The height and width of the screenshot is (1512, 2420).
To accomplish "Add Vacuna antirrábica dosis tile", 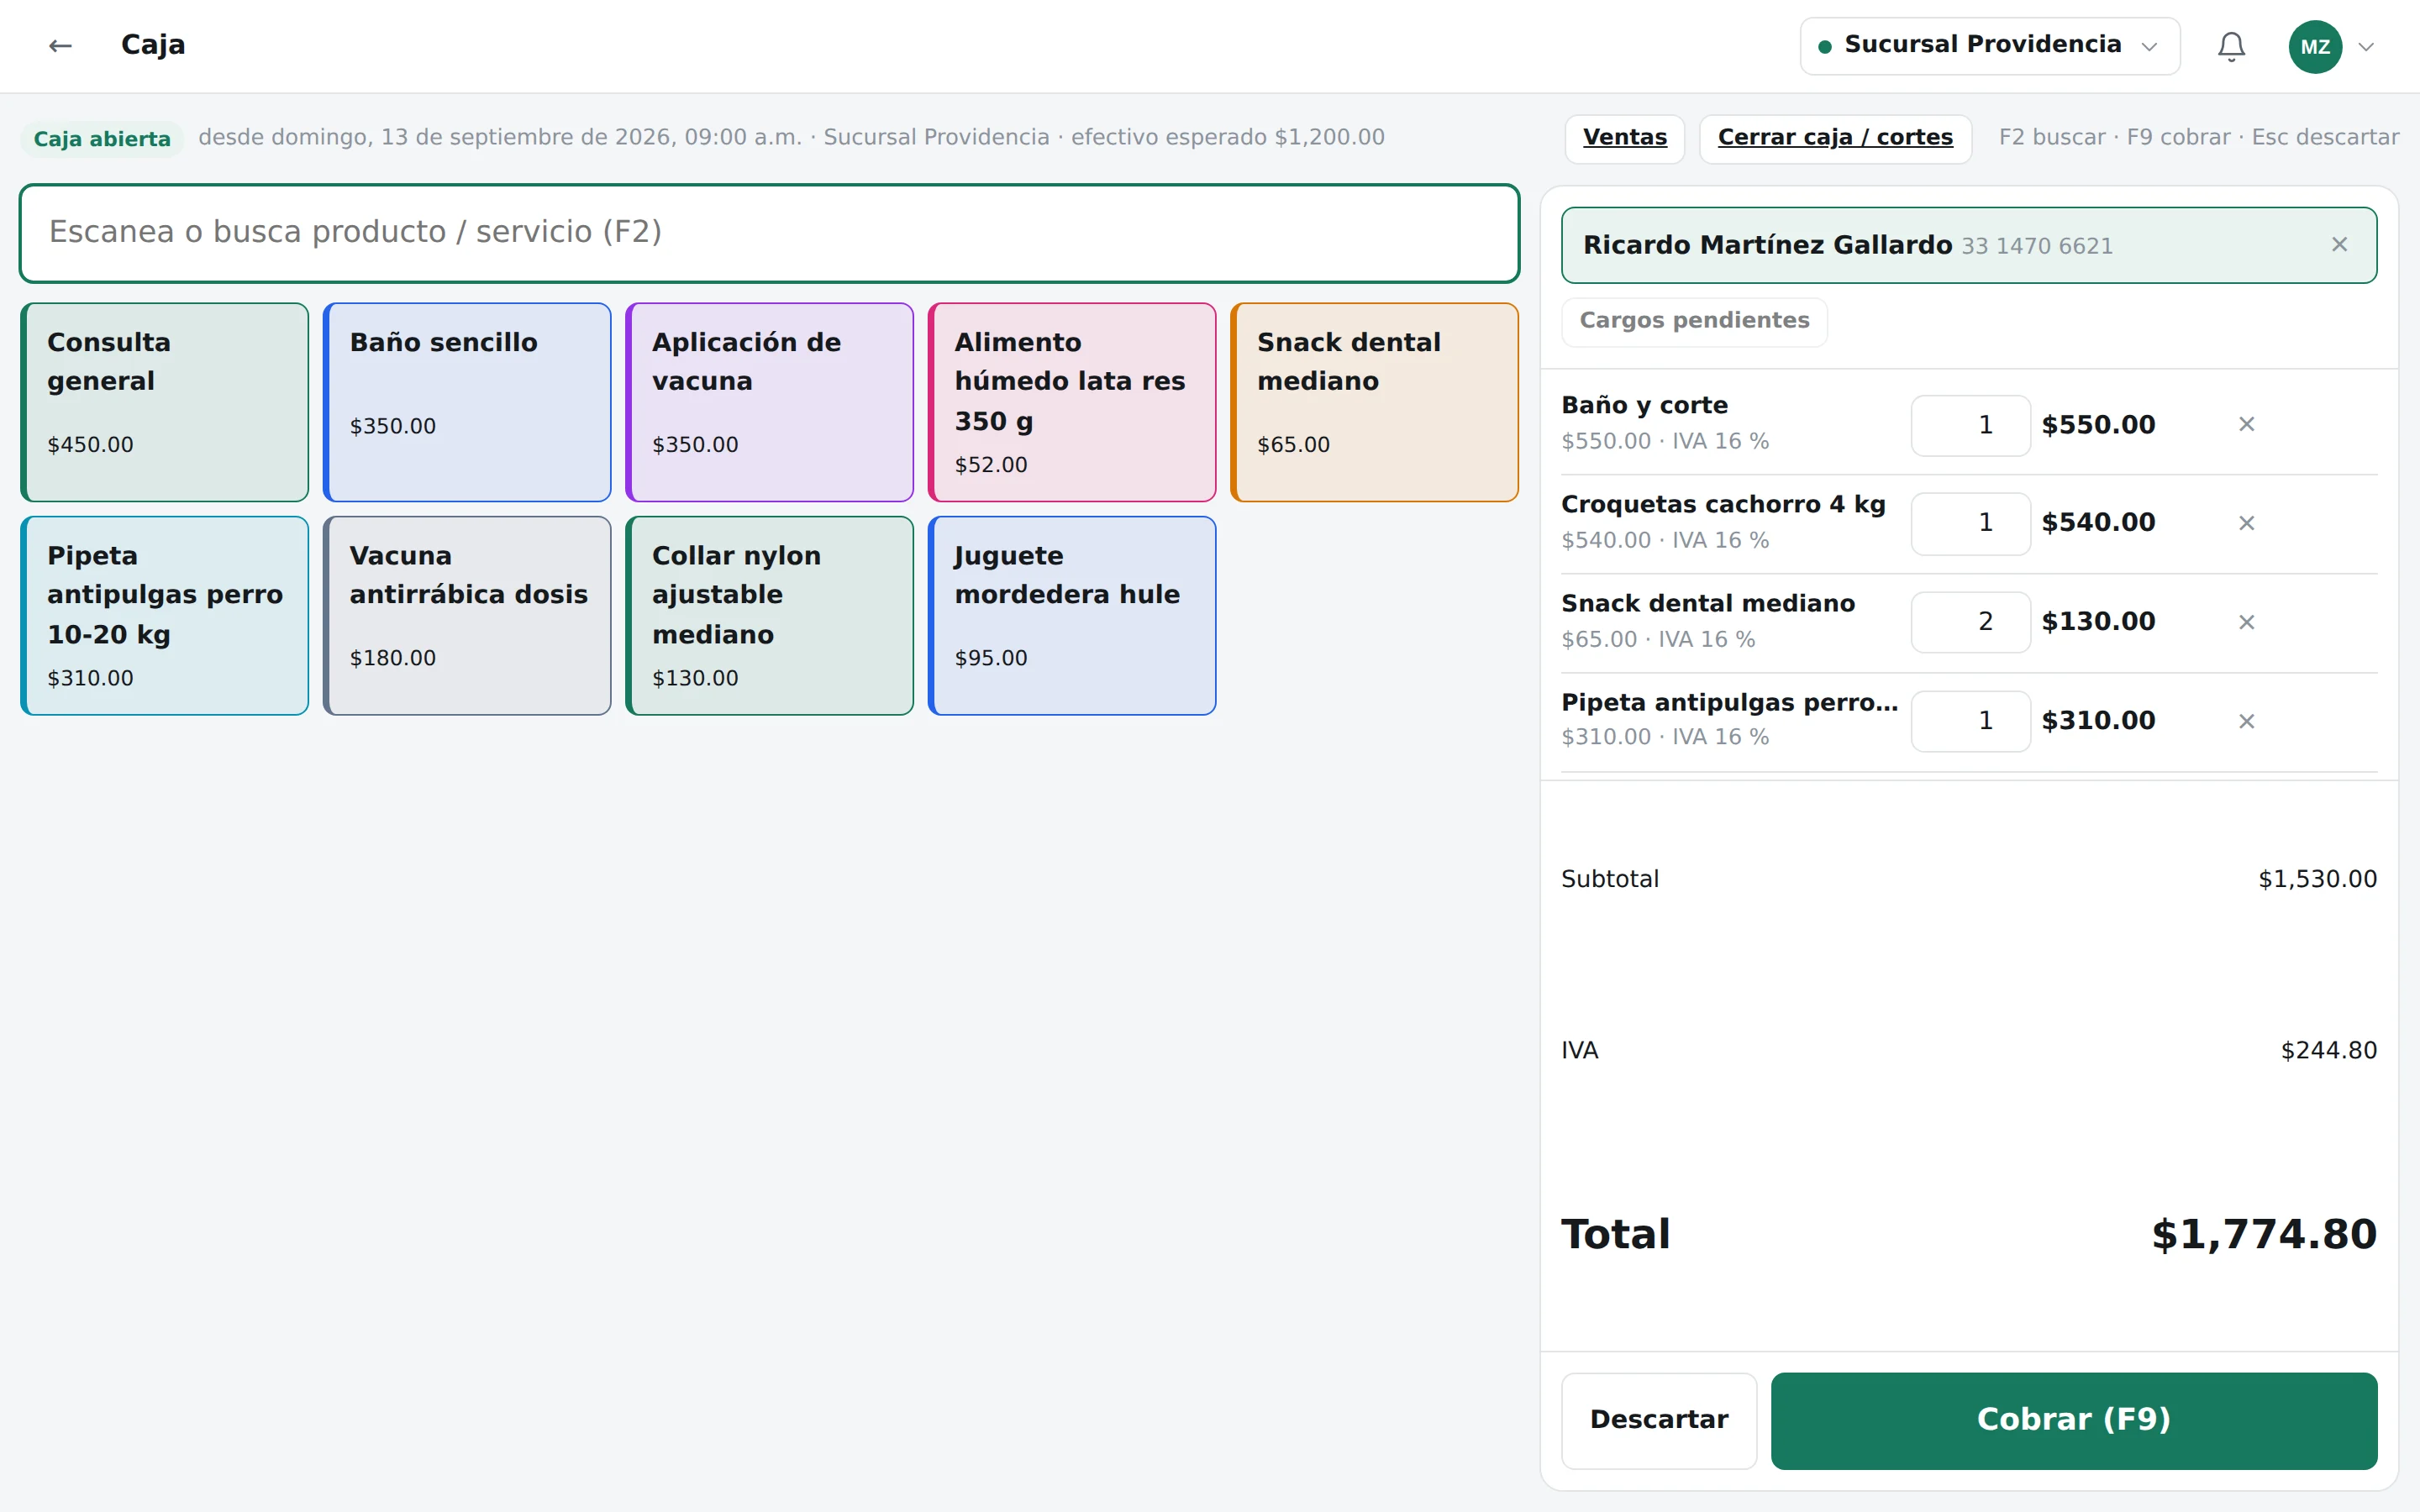I will pos(467,615).
